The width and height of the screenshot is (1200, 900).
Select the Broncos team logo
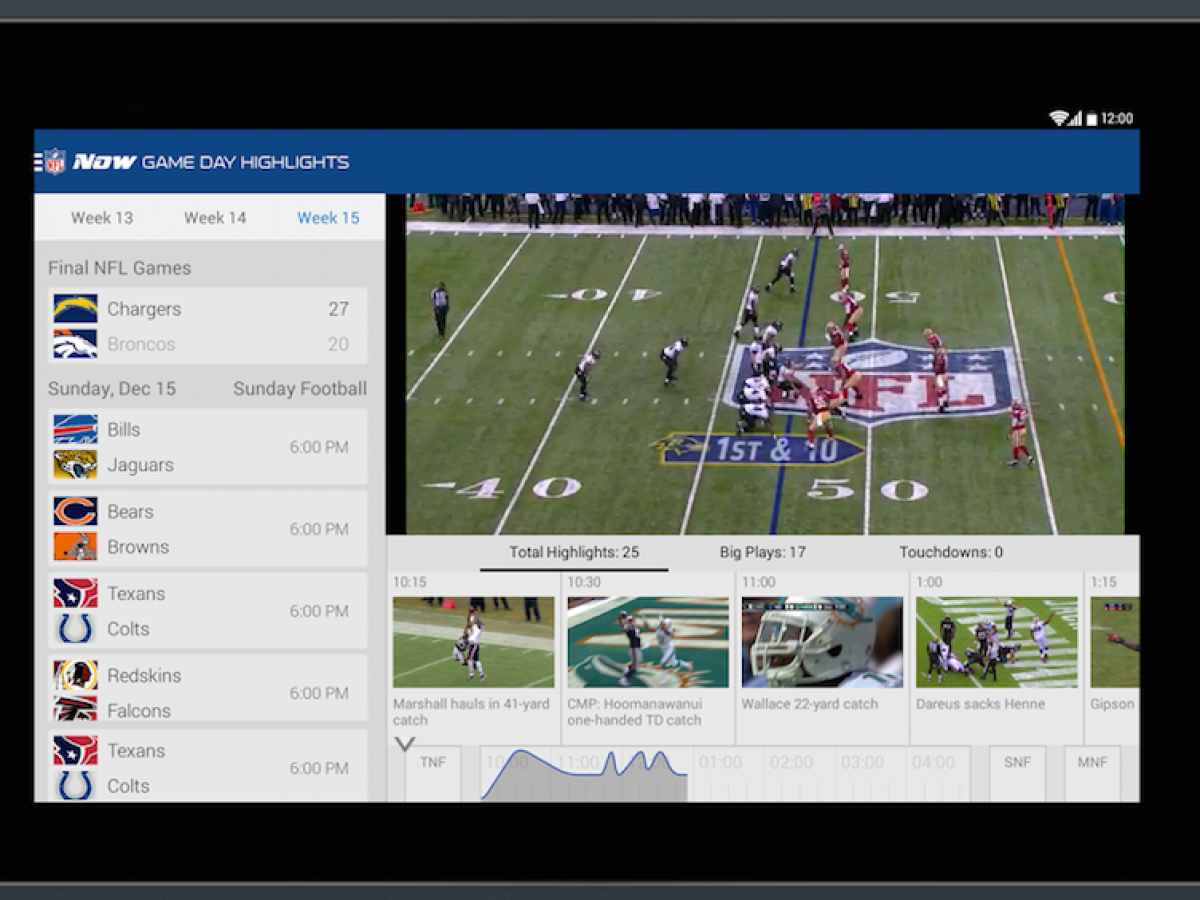tap(76, 344)
